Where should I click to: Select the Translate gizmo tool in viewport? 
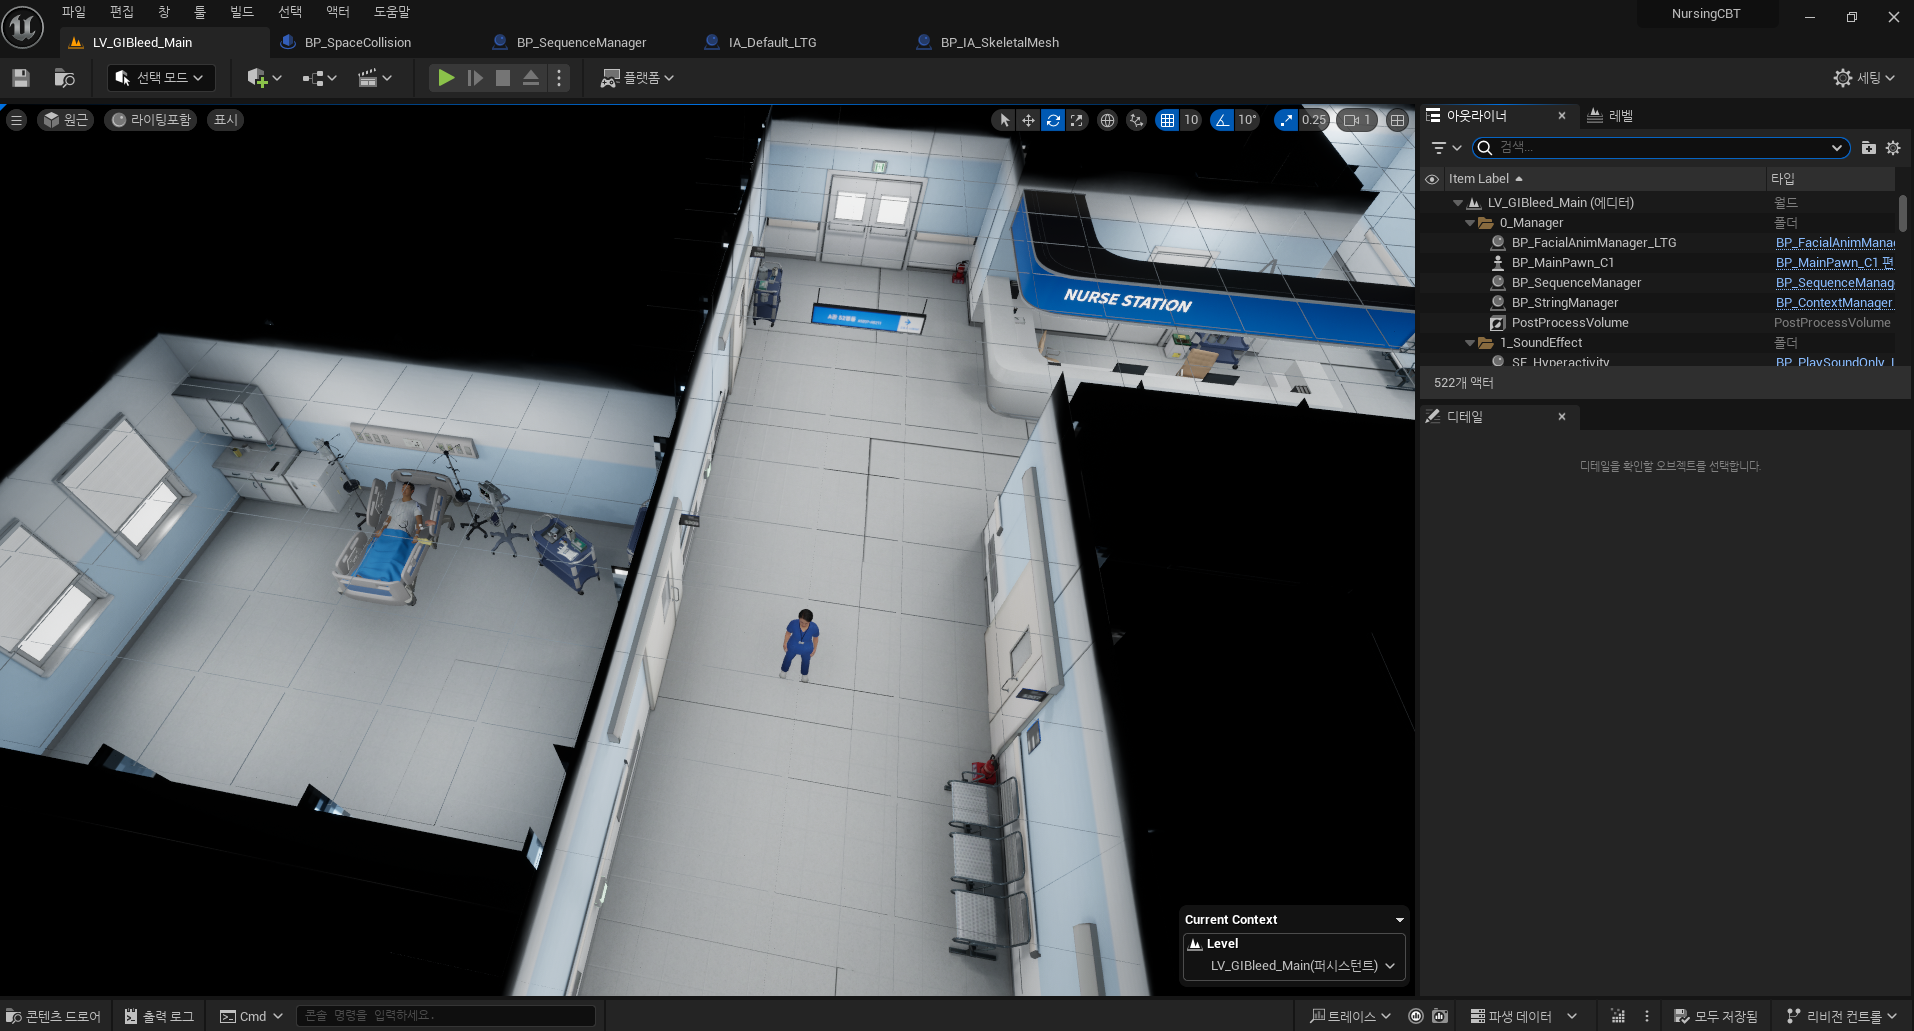(1028, 120)
